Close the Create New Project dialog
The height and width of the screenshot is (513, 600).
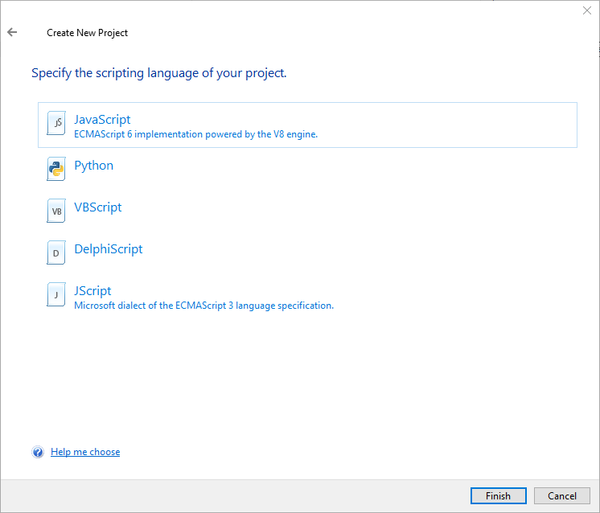[586, 10]
